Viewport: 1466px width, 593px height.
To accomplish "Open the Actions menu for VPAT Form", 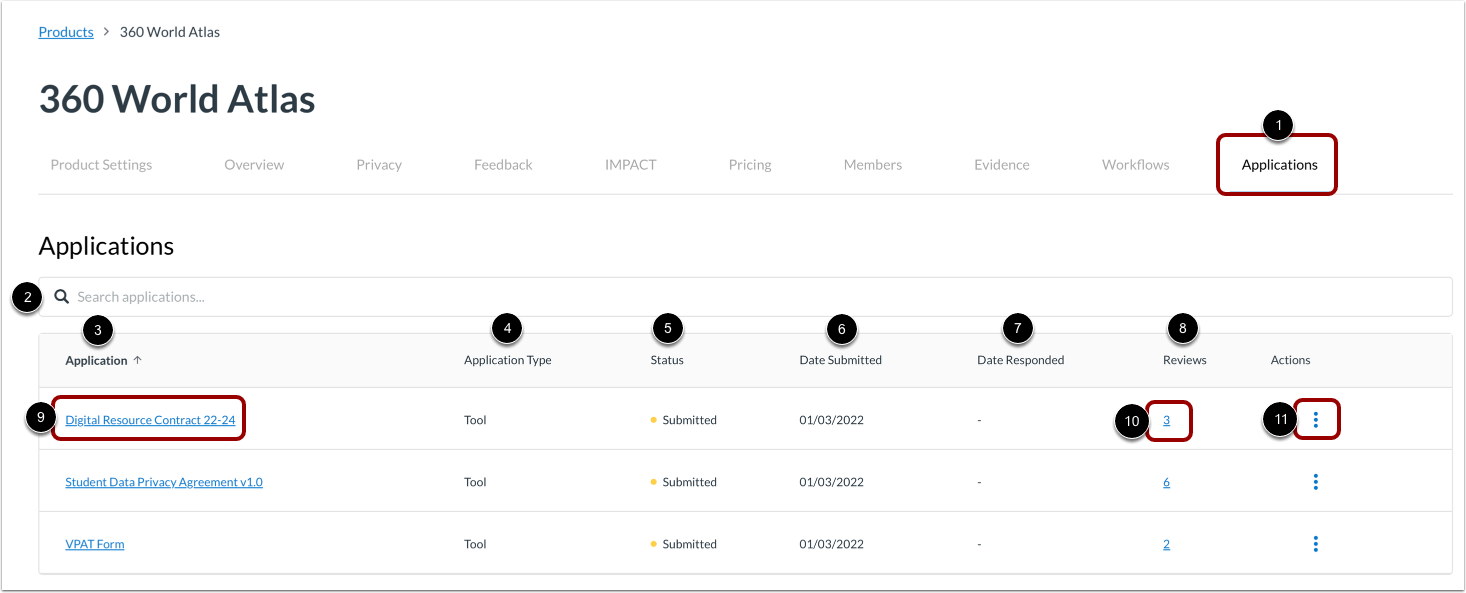I will click(1315, 543).
